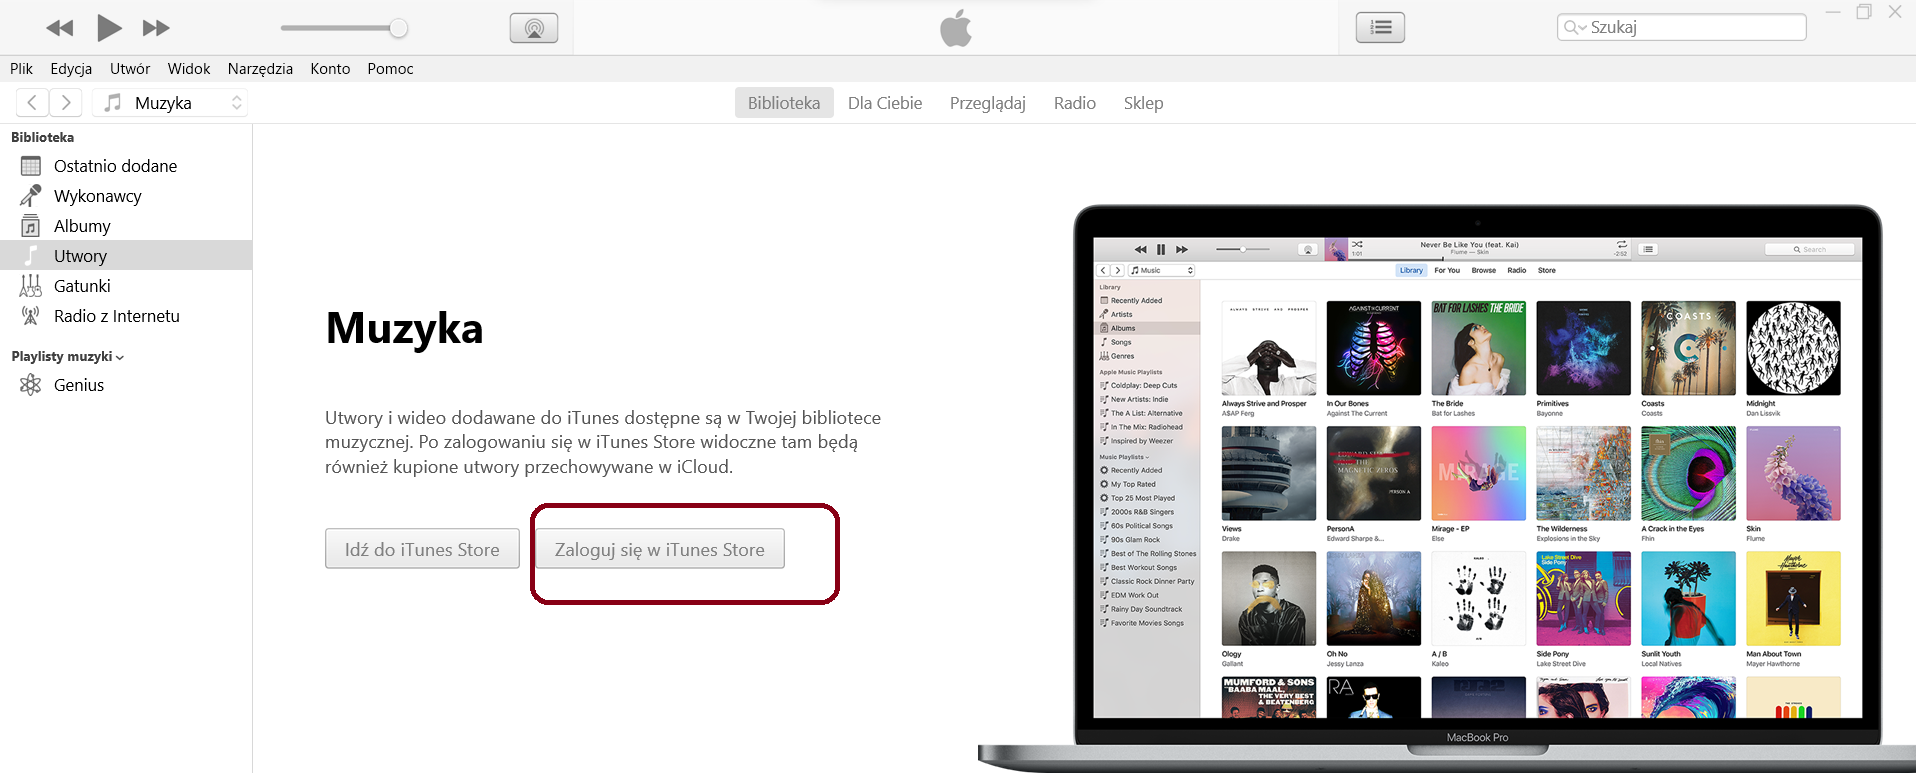Go back with the left arrow button
1916x773 pixels.
coord(32,102)
